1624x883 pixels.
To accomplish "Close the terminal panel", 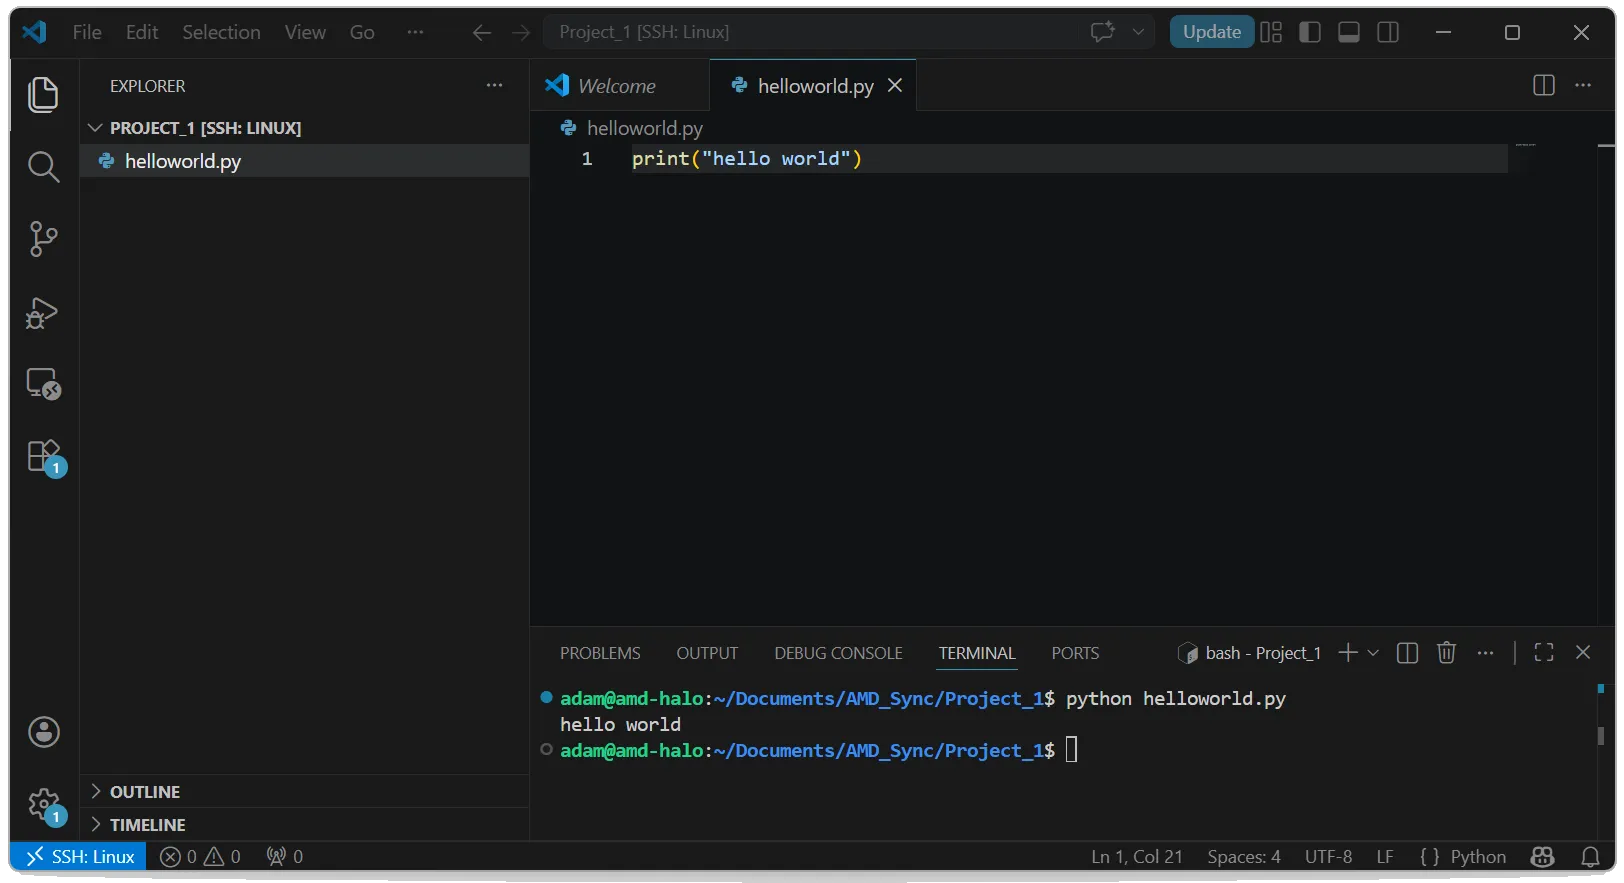I will (1583, 652).
